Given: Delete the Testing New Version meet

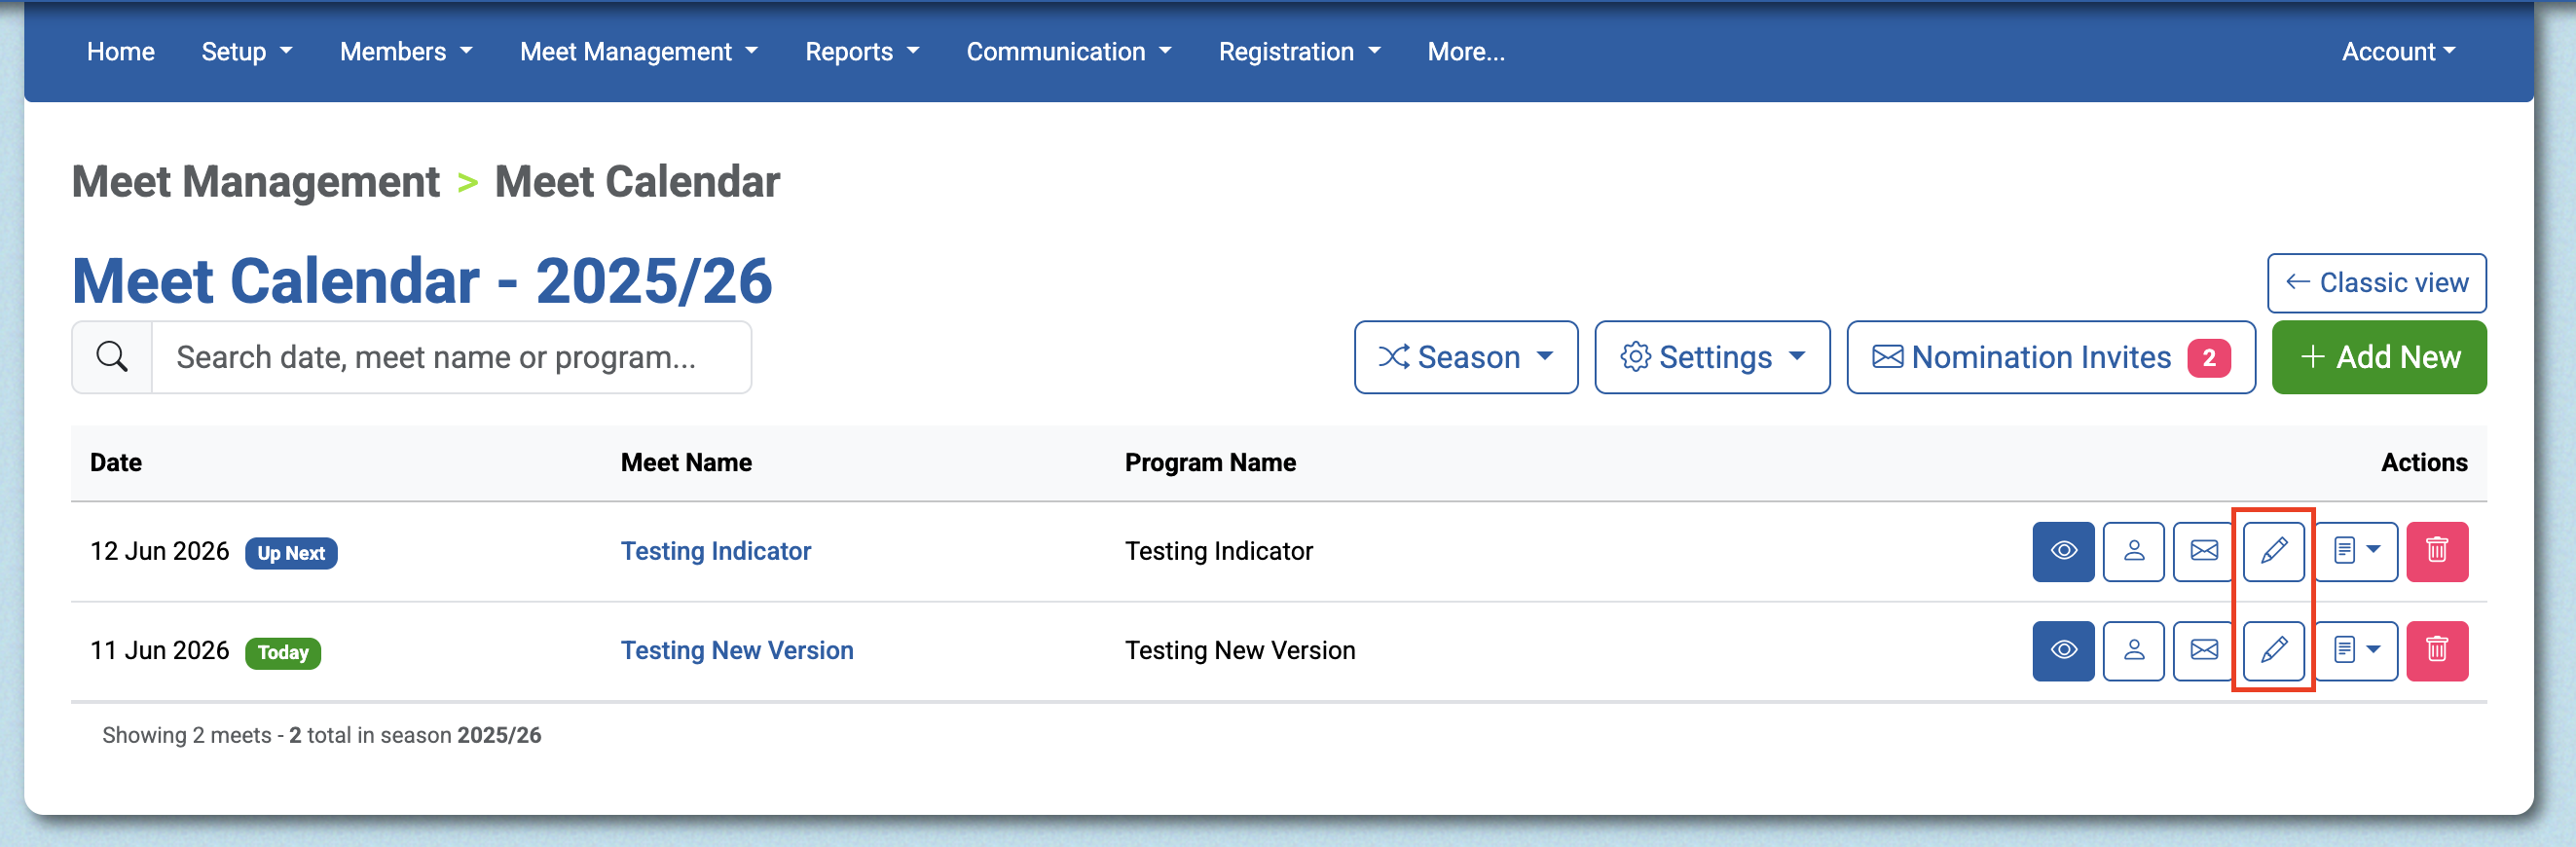Looking at the screenshot, I should (2437, 651).
